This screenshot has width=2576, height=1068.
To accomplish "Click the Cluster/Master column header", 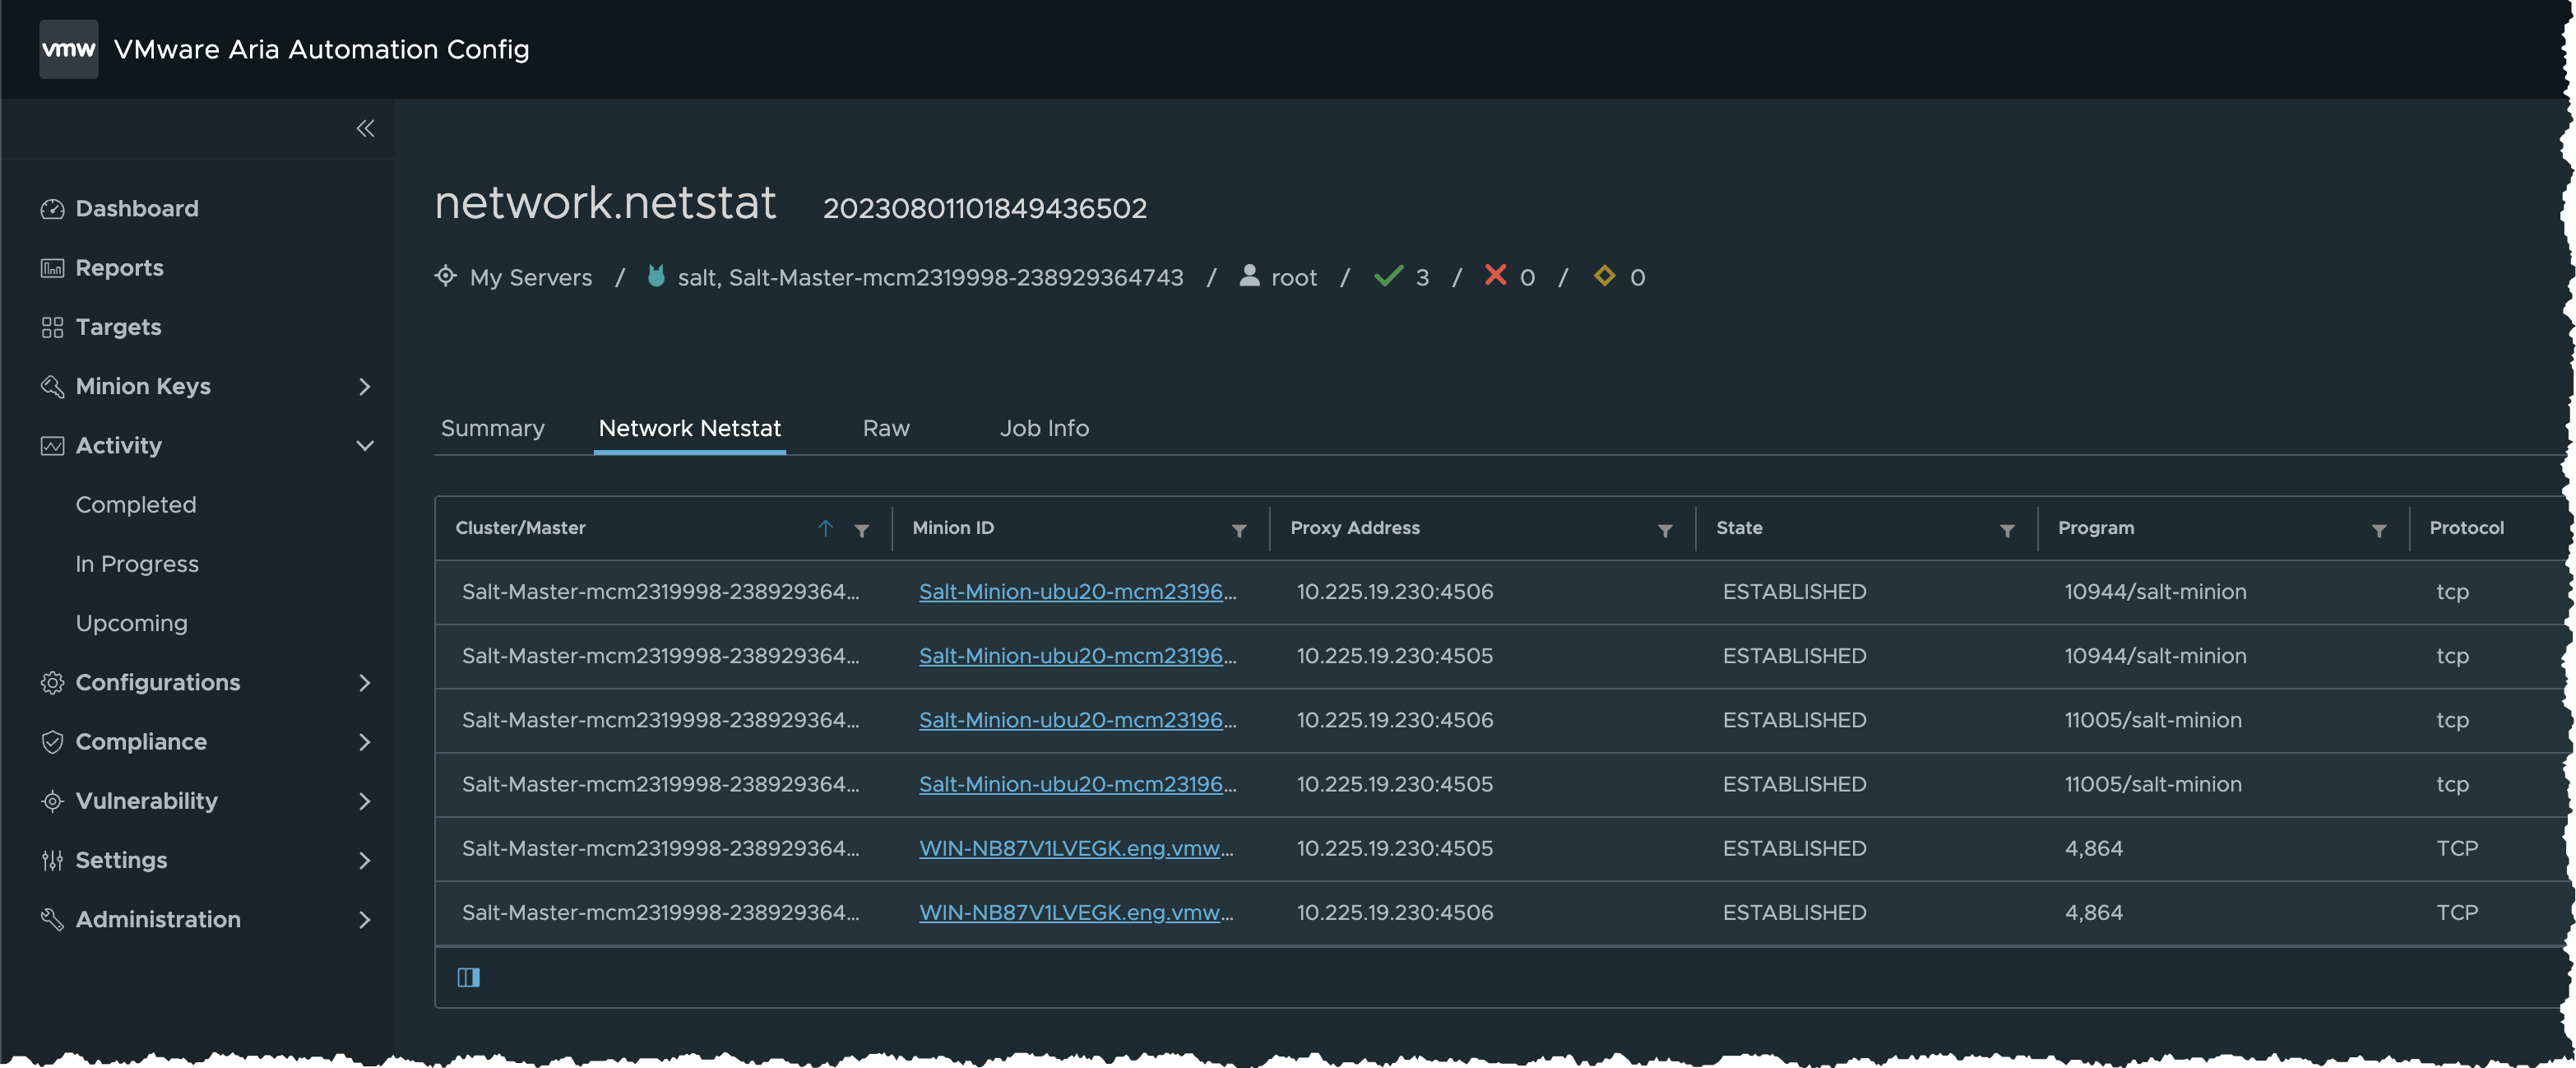I will [x=520, y=527].
